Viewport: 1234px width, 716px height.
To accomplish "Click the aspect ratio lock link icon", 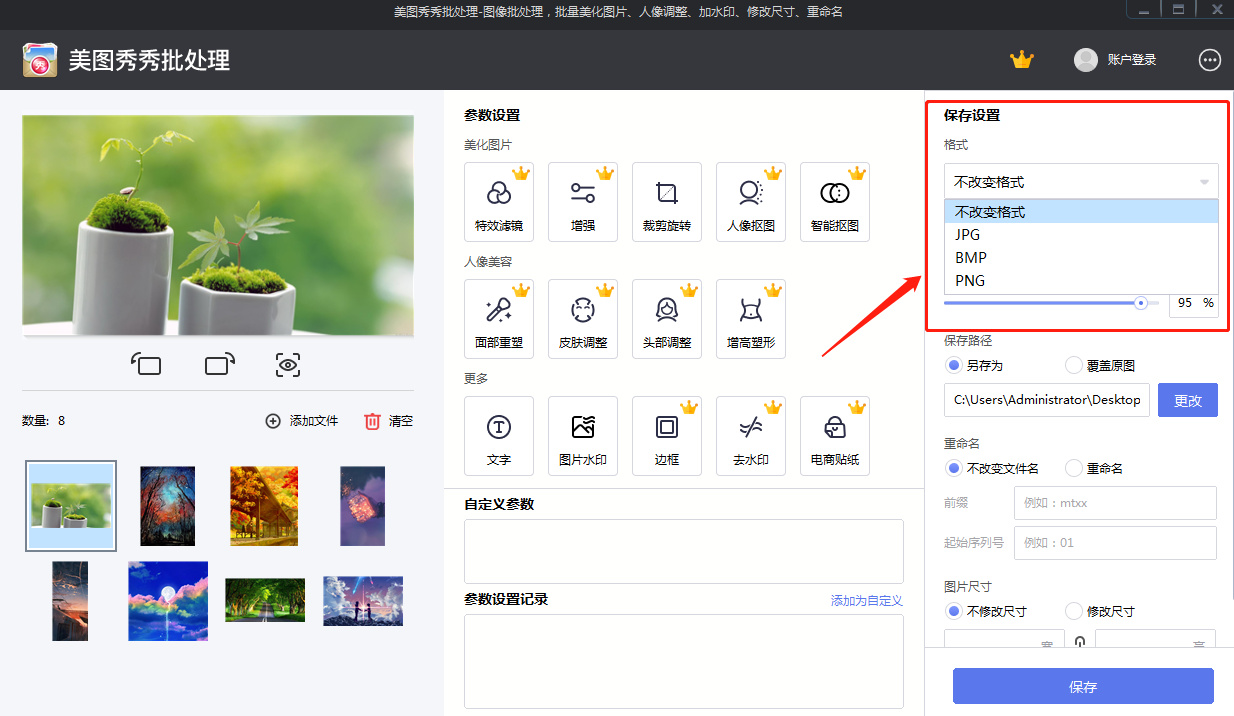I will 1080,643.
